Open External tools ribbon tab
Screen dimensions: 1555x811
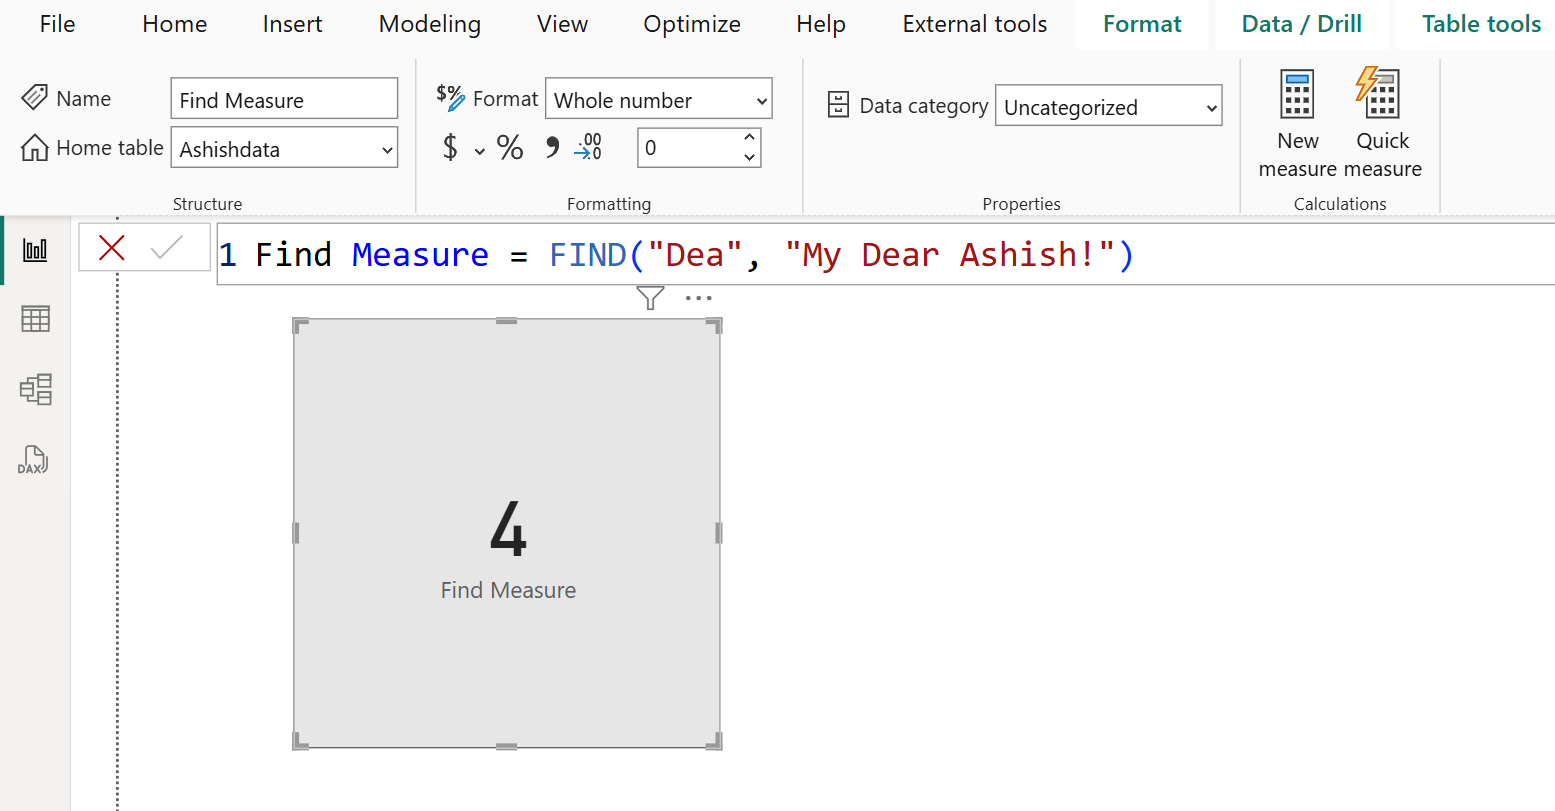973,23
